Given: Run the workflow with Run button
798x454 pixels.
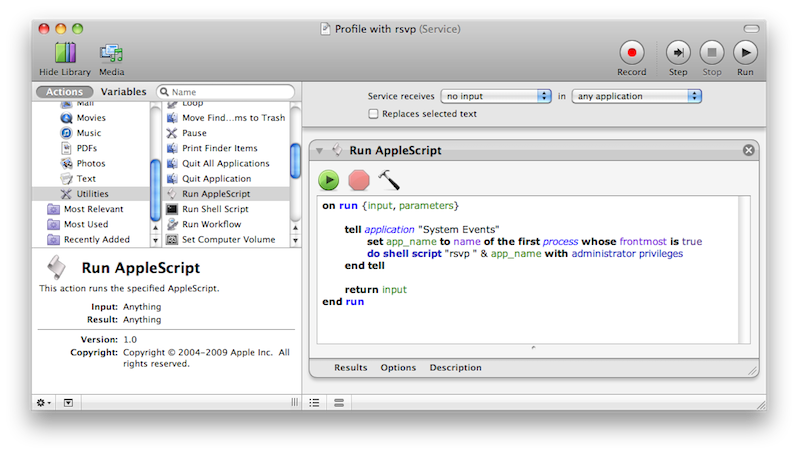Looking at the screenshot, I should coord(745,52).
